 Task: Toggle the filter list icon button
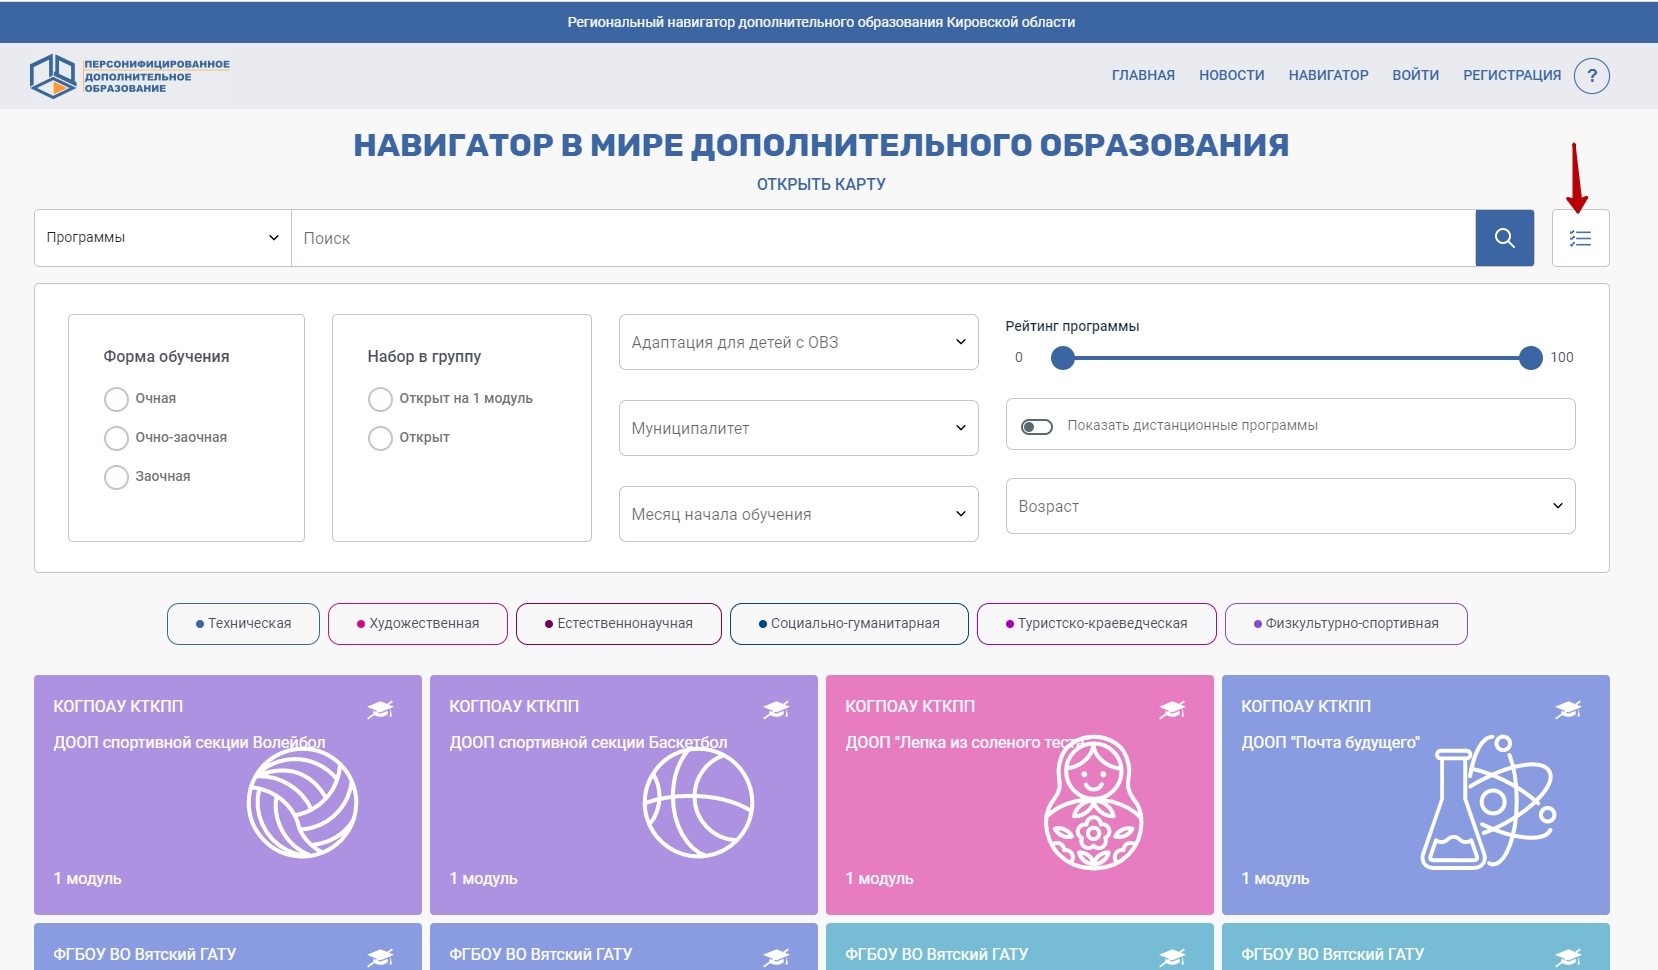pos(1580,238)
